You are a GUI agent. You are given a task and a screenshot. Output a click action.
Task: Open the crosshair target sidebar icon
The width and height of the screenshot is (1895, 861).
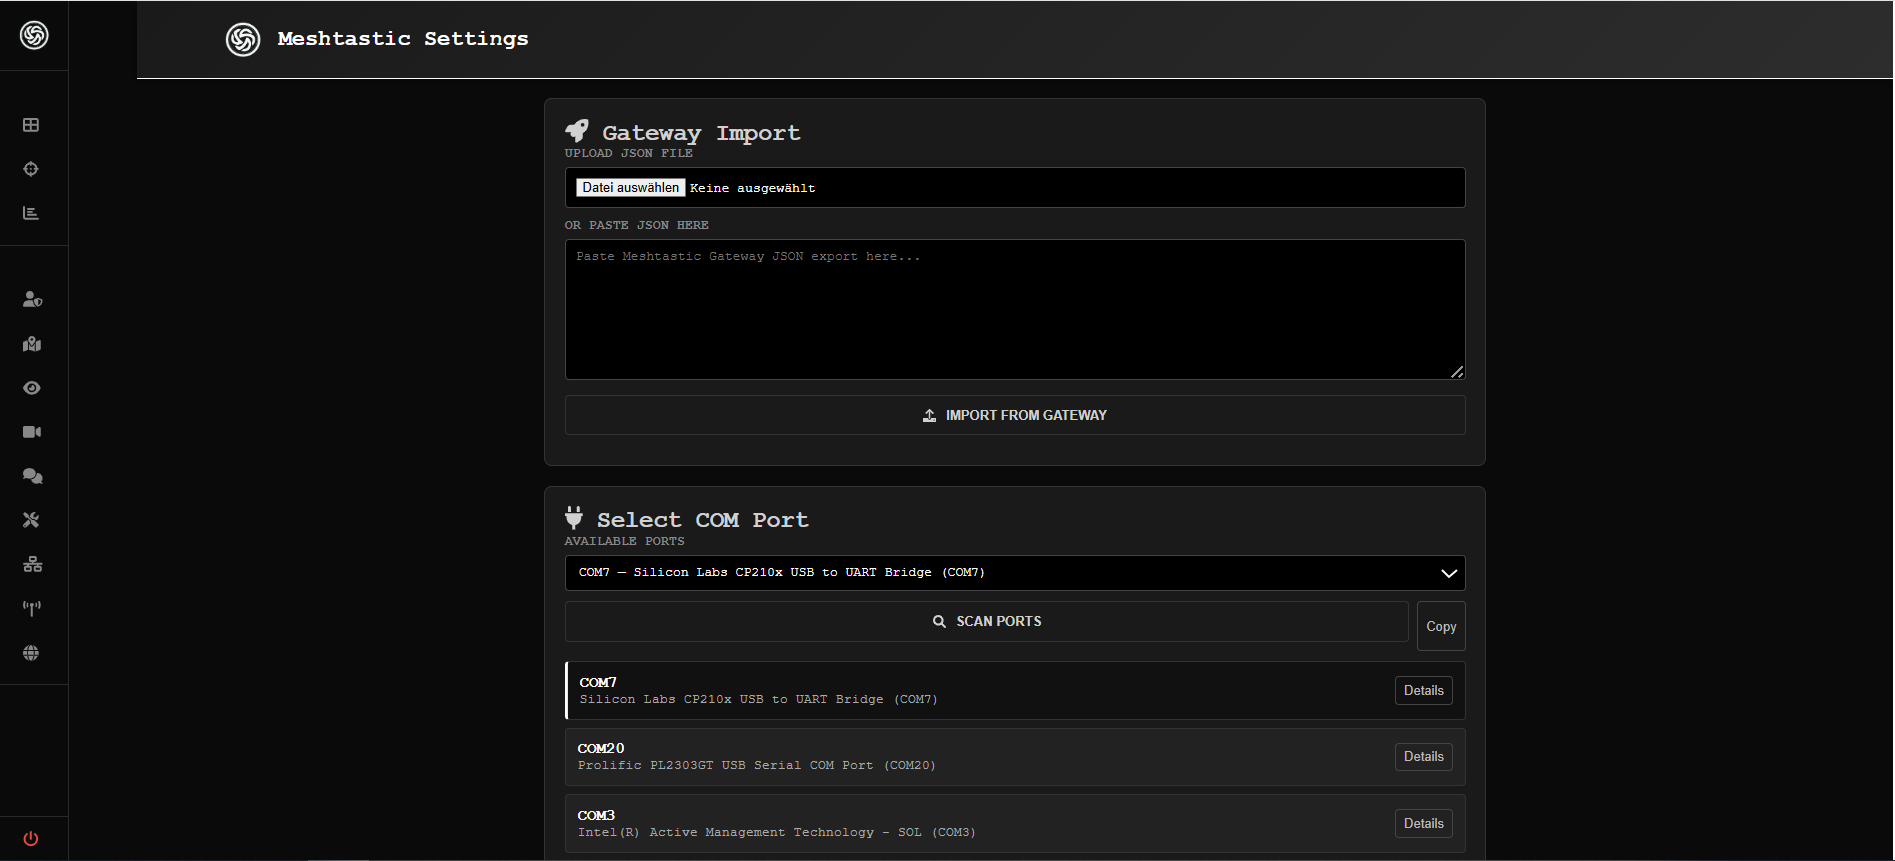(31, 169)
